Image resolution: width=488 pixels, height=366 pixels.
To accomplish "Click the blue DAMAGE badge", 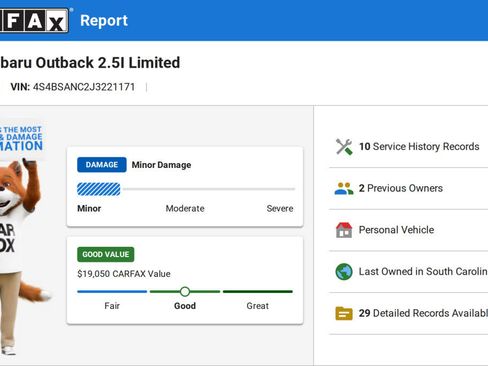I will click(102, 165).
